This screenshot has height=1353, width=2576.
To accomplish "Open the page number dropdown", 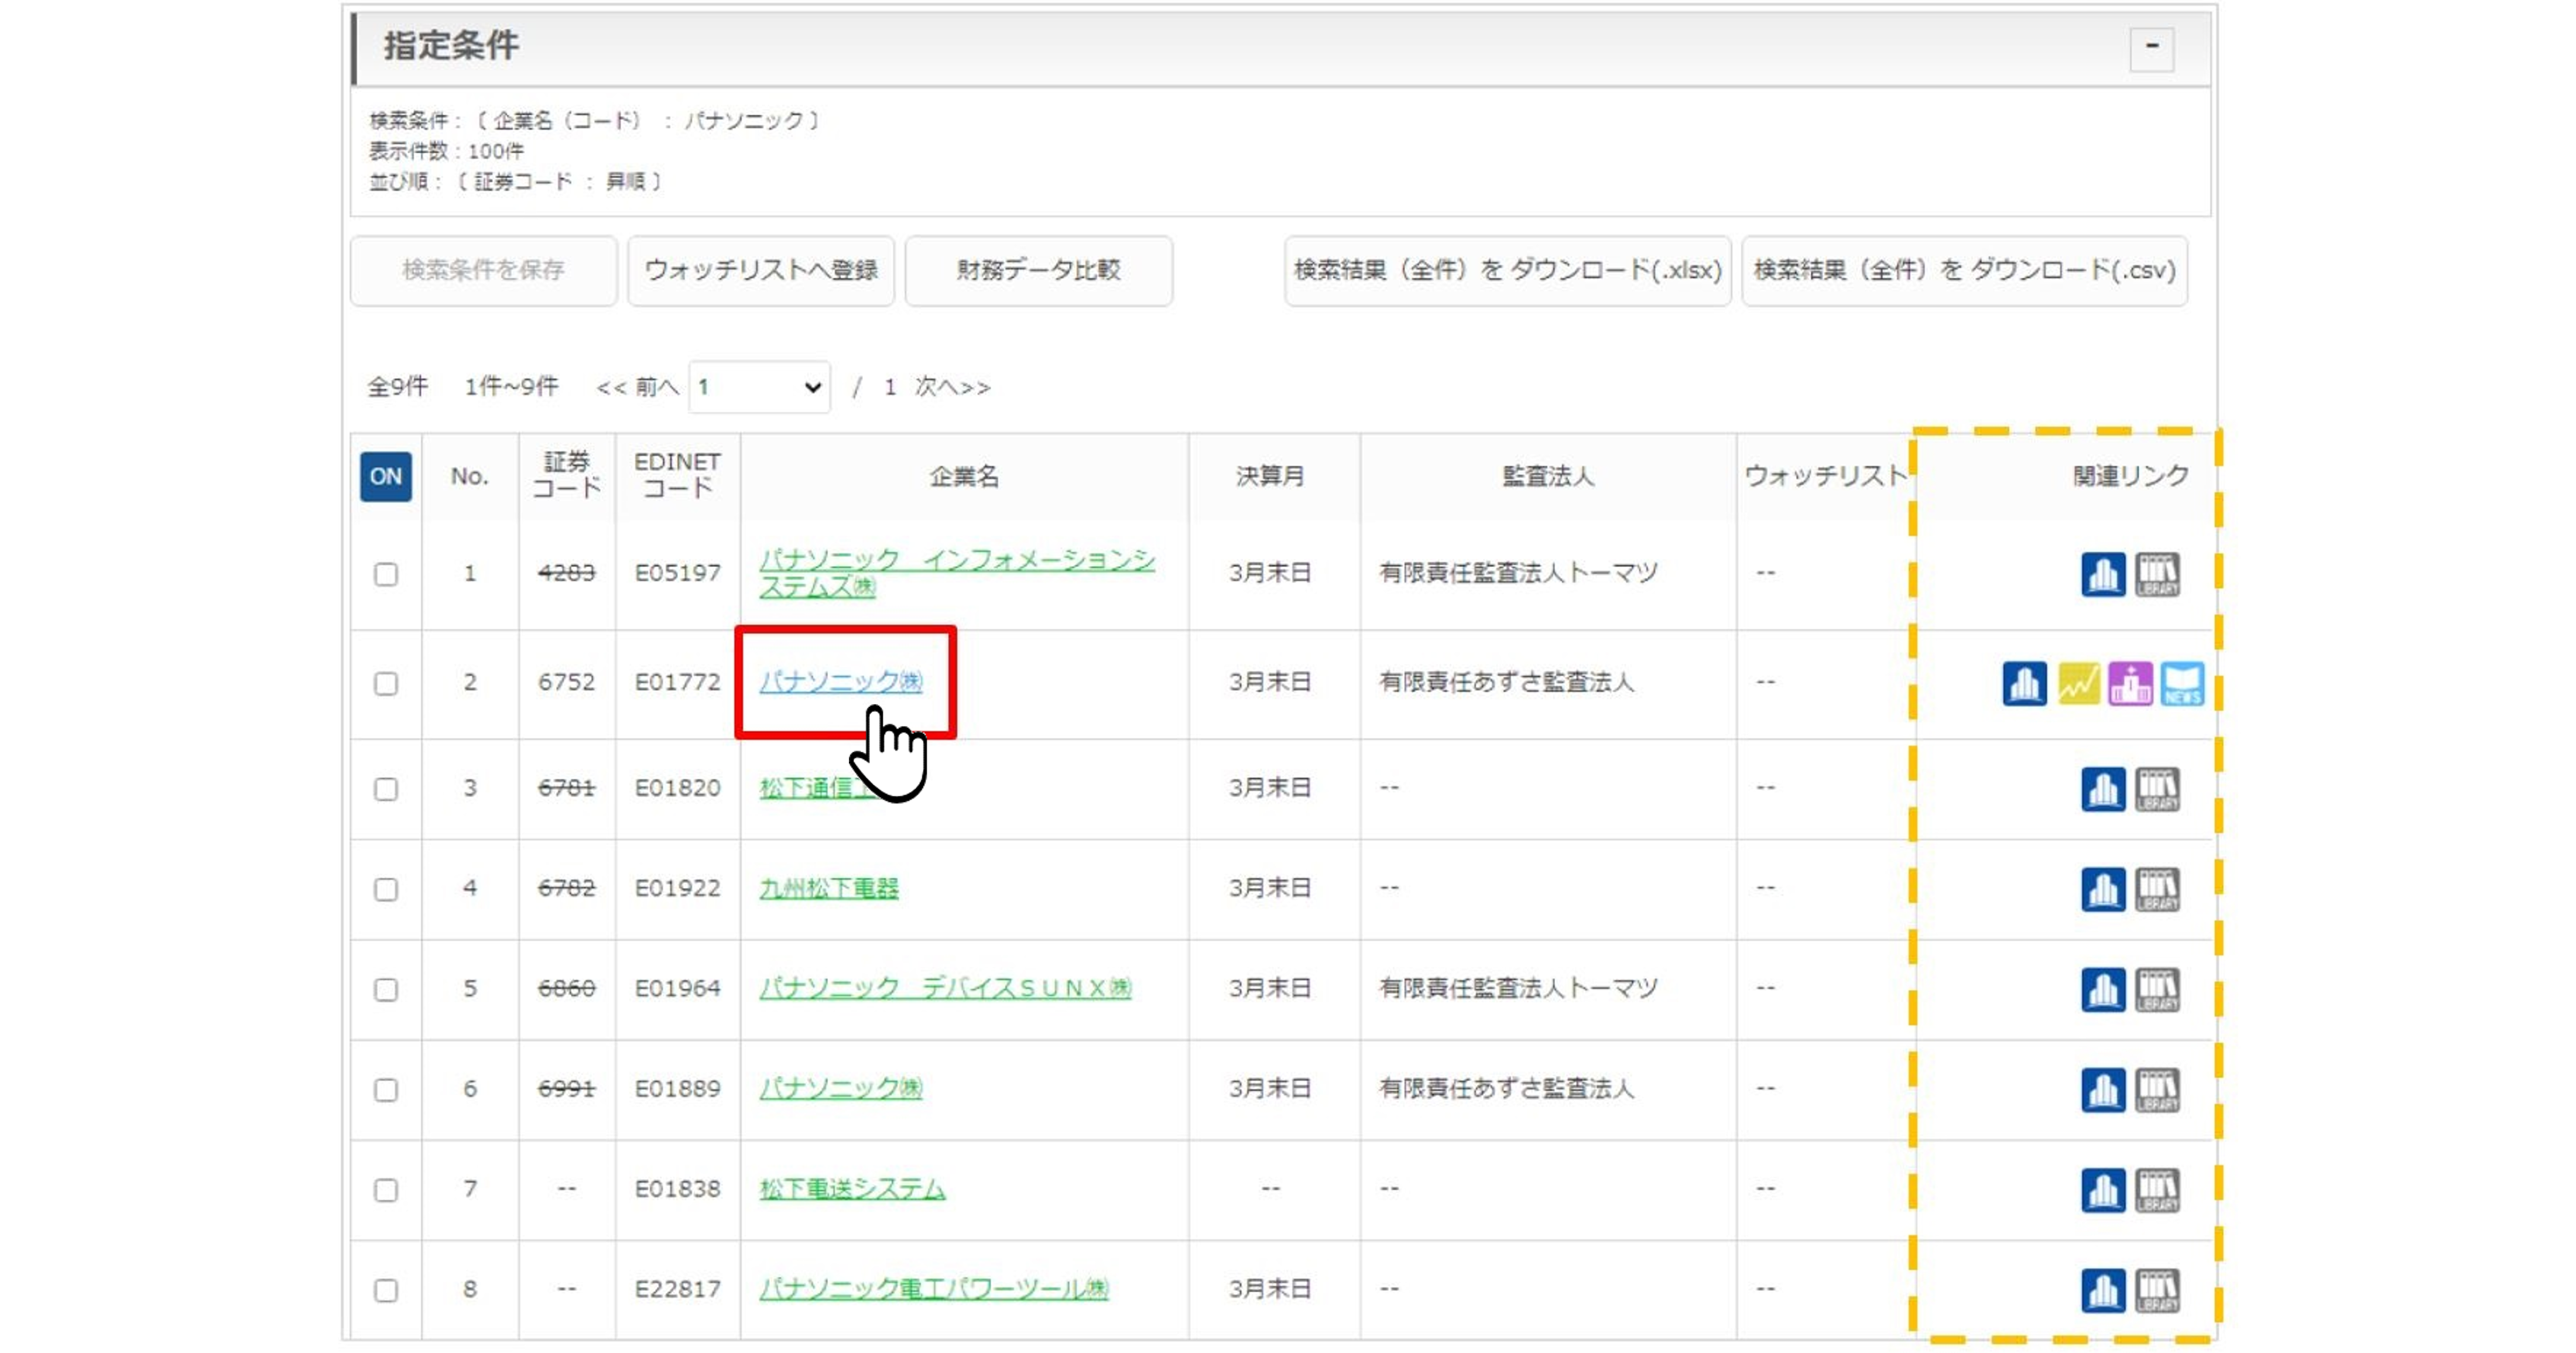I will [759, 387].
